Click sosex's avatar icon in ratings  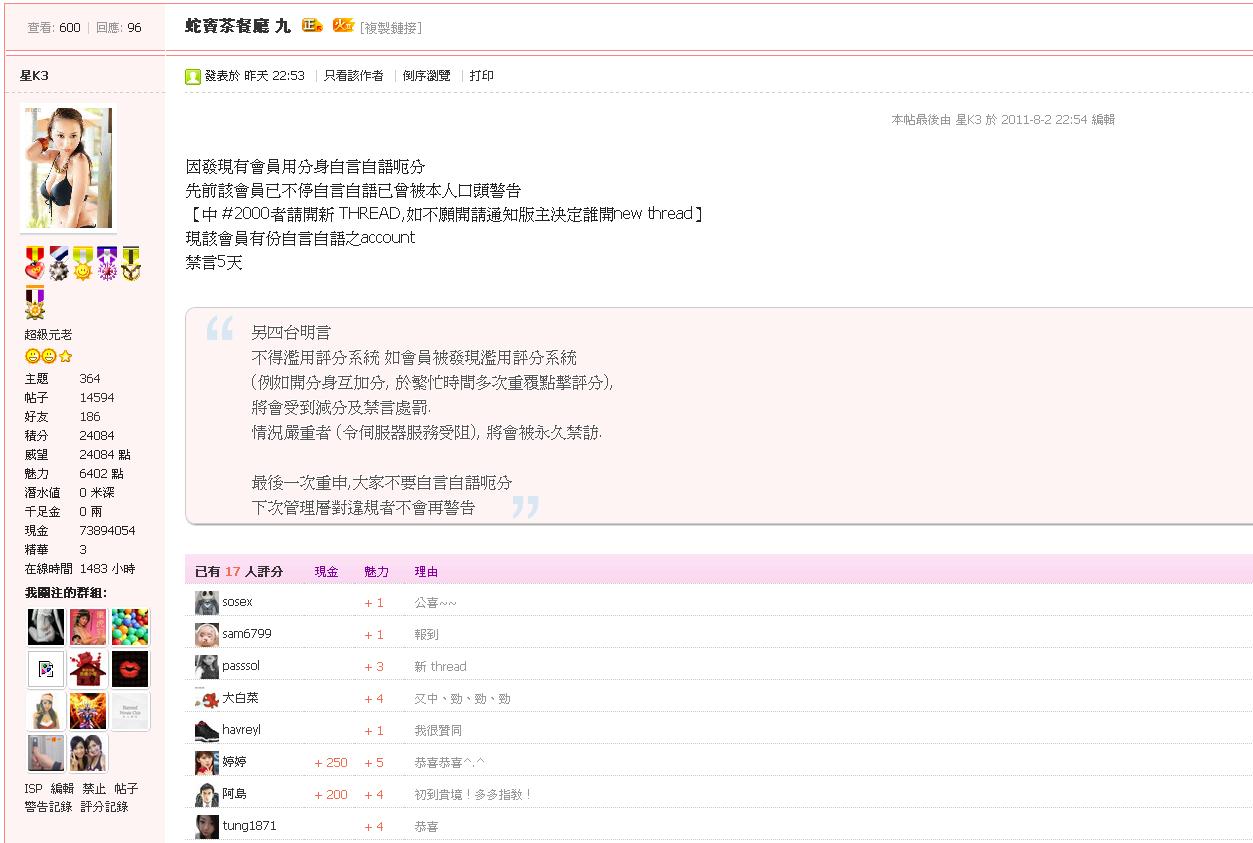point(207,603)
